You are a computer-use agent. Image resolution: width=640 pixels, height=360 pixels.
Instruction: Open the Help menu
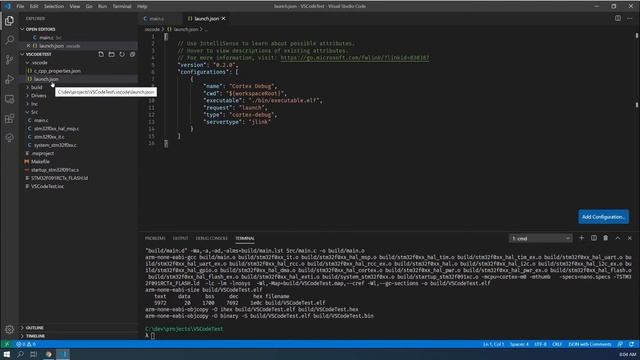click(x=142, y=6)
